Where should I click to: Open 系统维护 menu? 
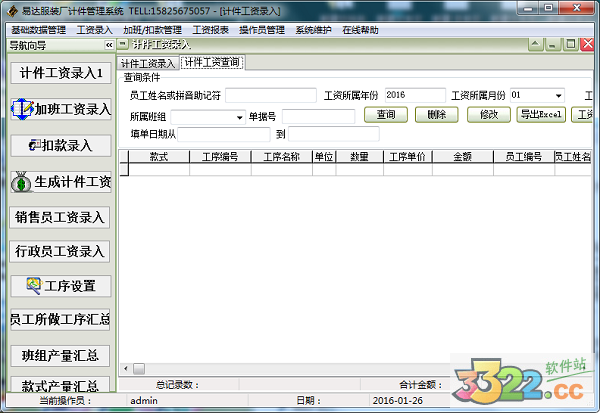pos(313,30)
